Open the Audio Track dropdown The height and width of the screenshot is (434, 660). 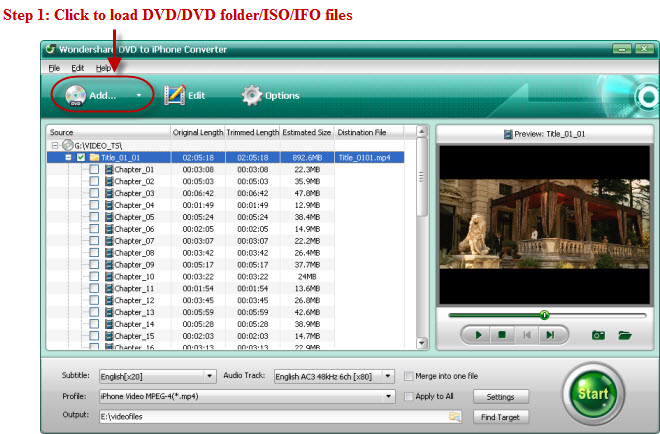388,376
